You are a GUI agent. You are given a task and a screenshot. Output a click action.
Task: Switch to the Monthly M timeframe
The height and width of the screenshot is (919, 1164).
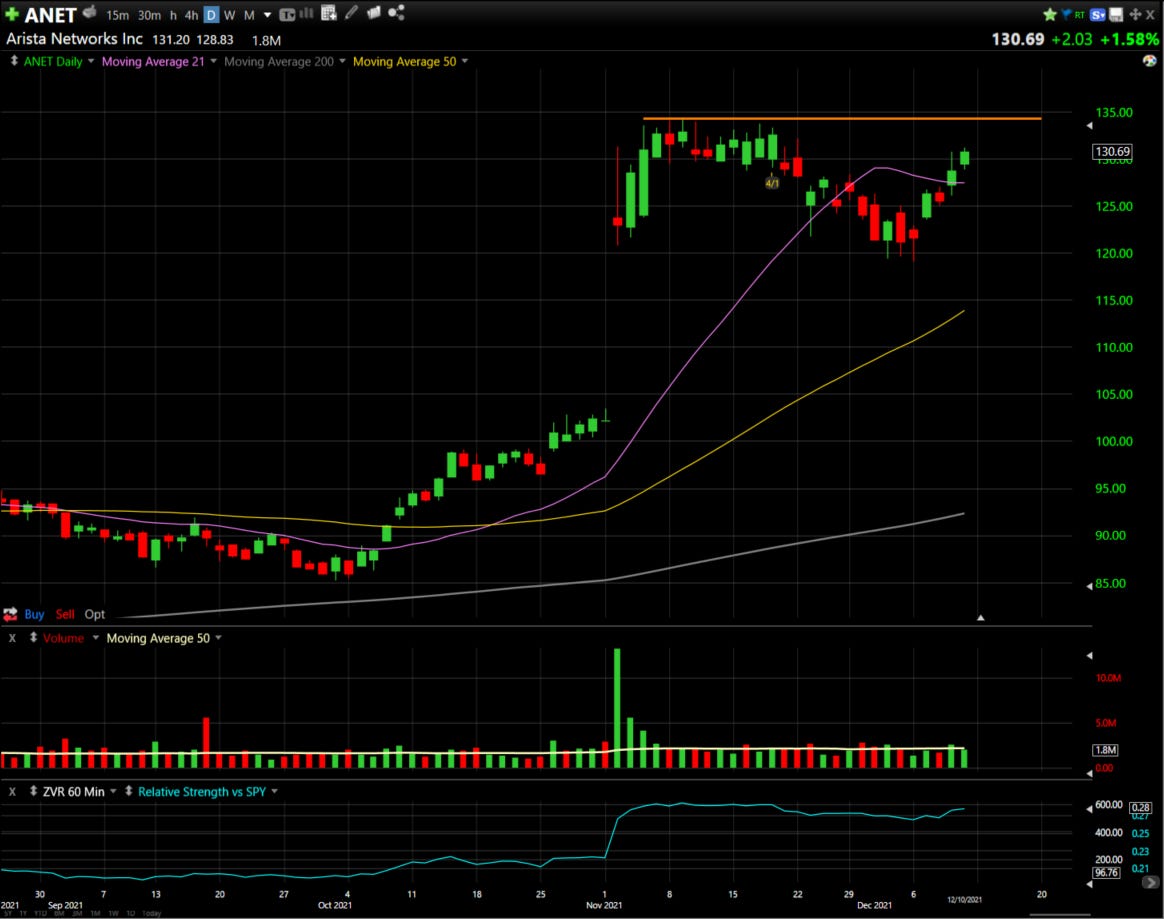[249, 15]
